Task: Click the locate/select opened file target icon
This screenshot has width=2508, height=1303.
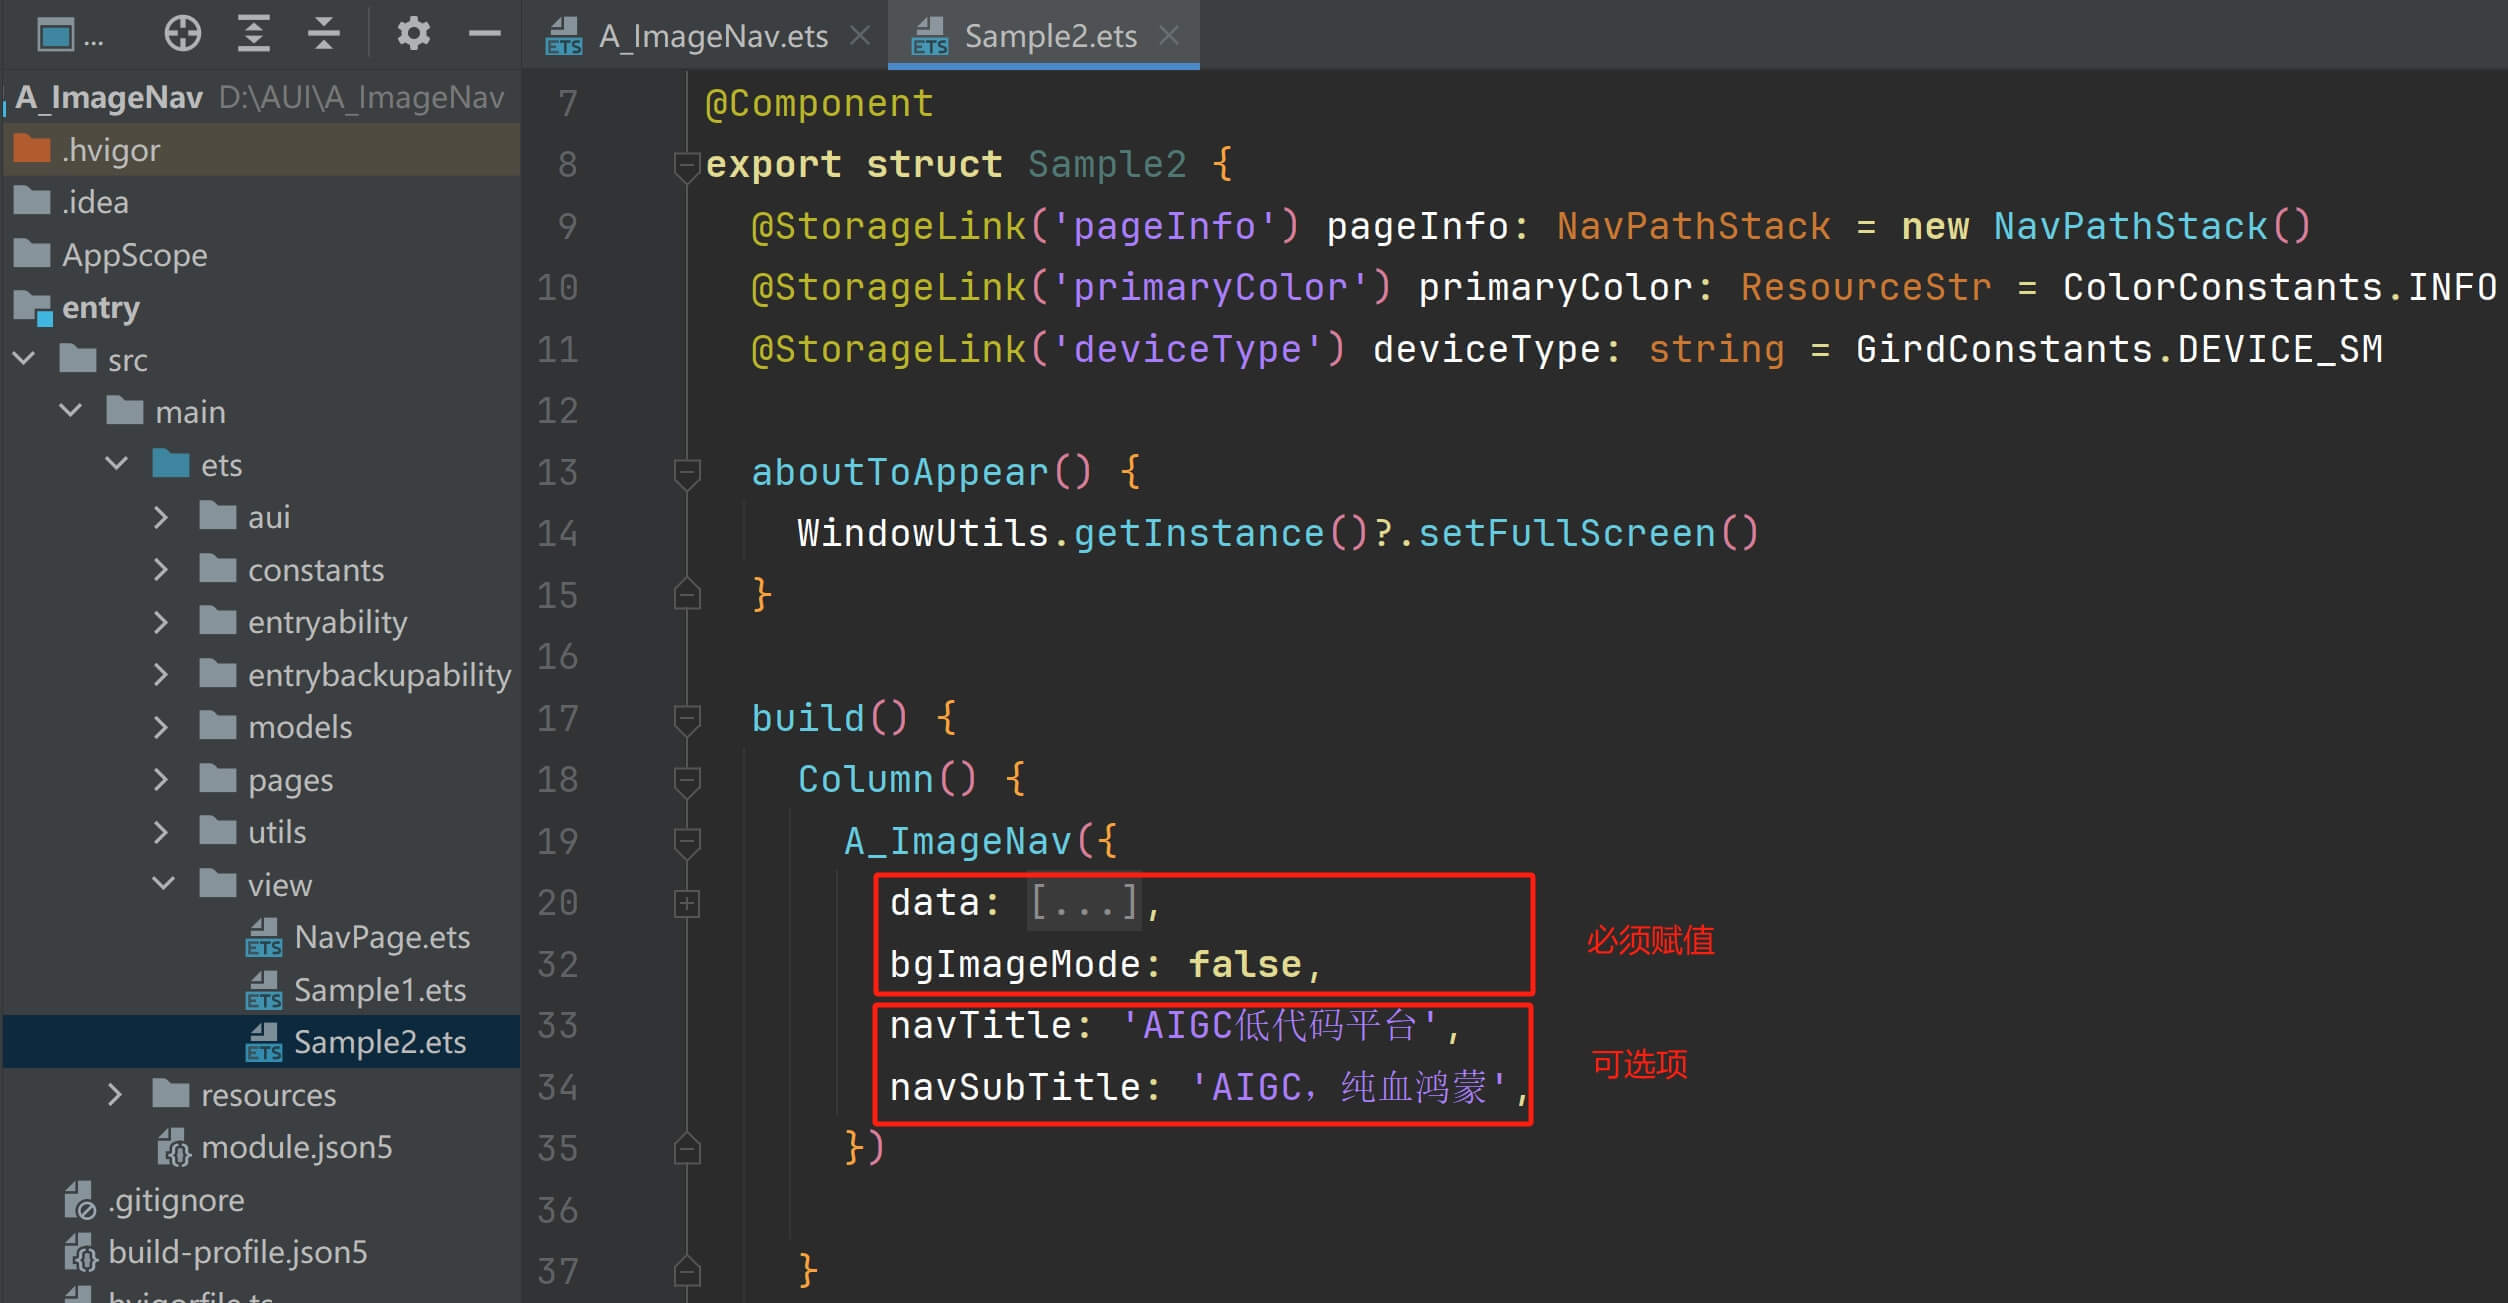Action: [182, 34]
